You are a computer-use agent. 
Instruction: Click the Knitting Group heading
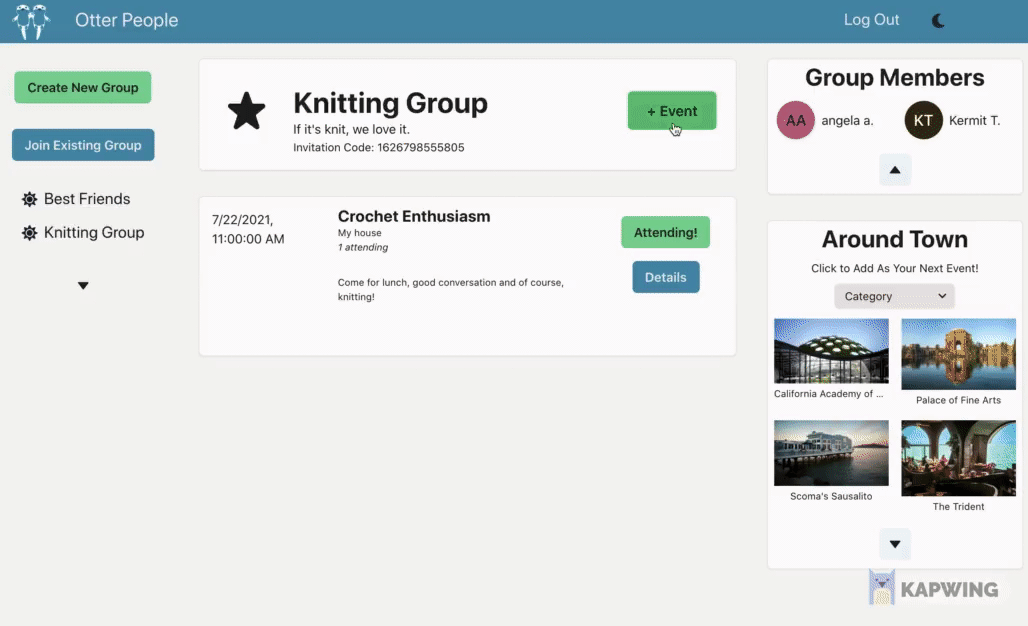point(390,103)
